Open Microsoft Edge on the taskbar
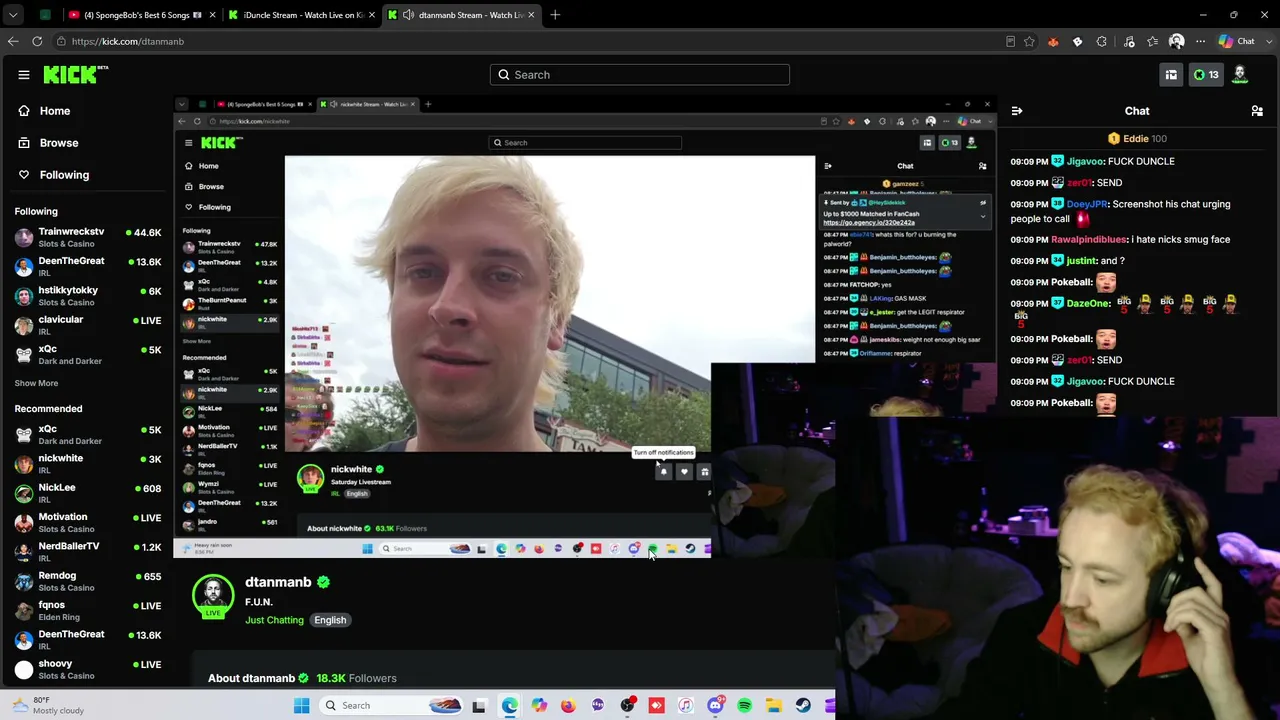Screen dimensions: 1280x720 (x=510, y=706)
